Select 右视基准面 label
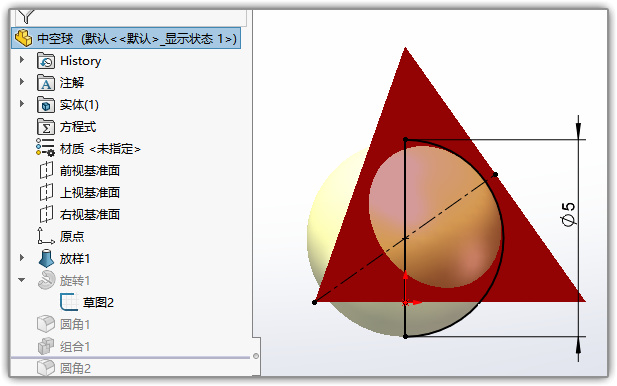Image resolution: width=617 pixels, height=386 pixels. coord(90,215)
